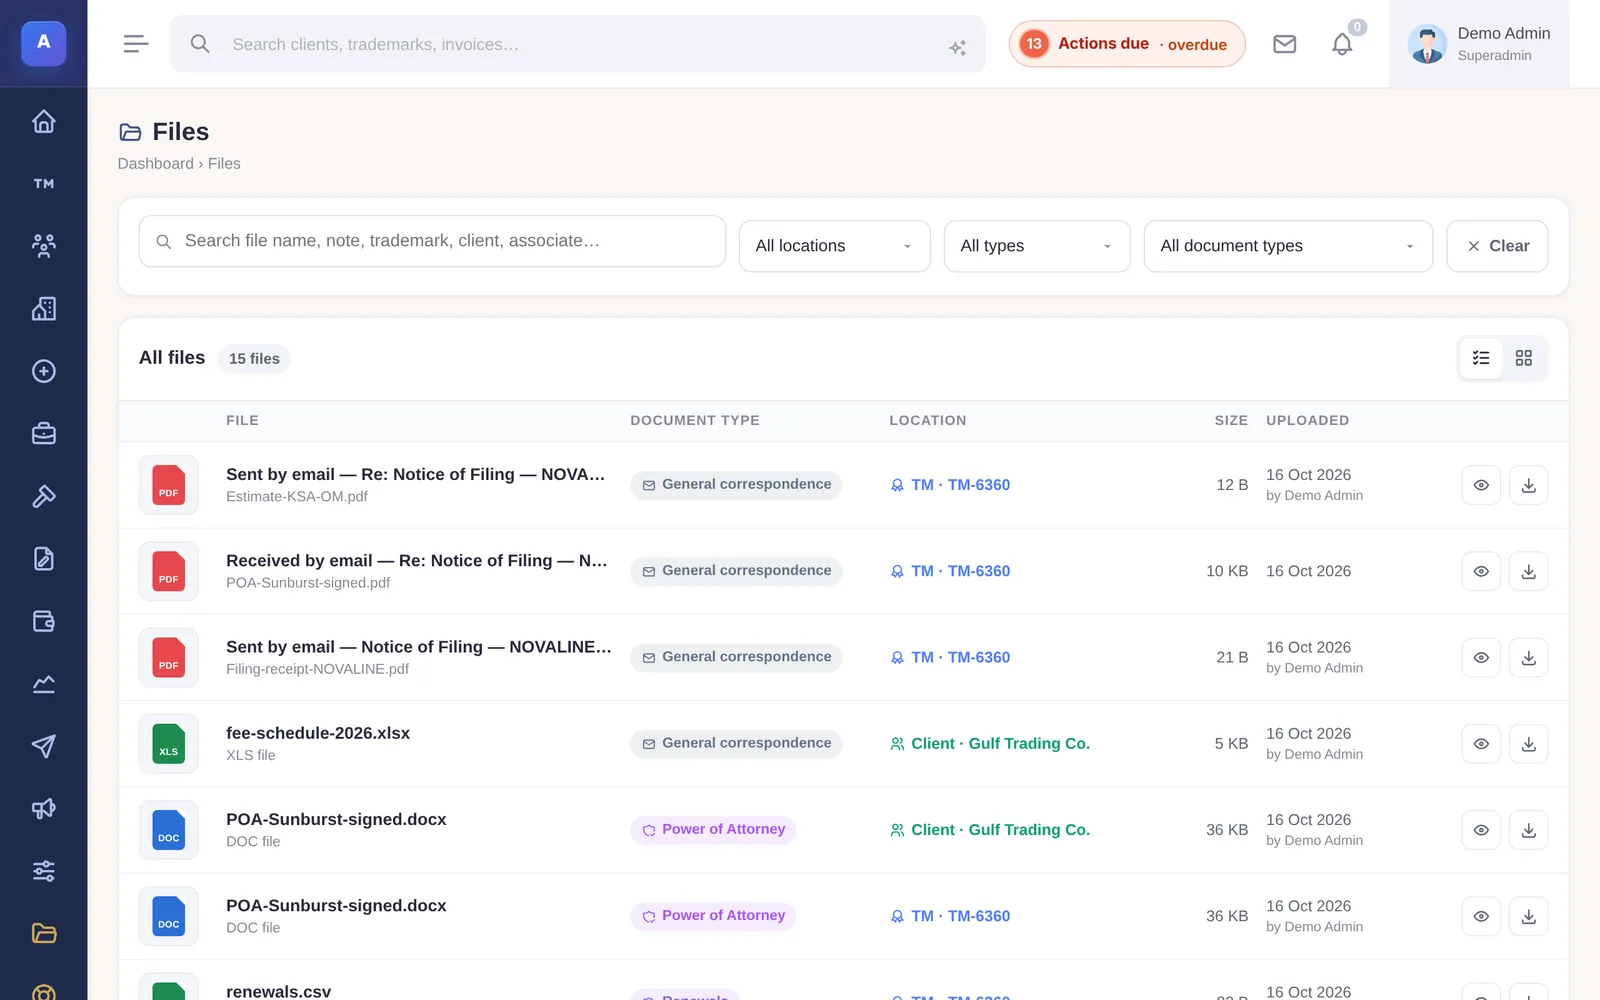Open the wallet sidebar icon

[43, 621]
